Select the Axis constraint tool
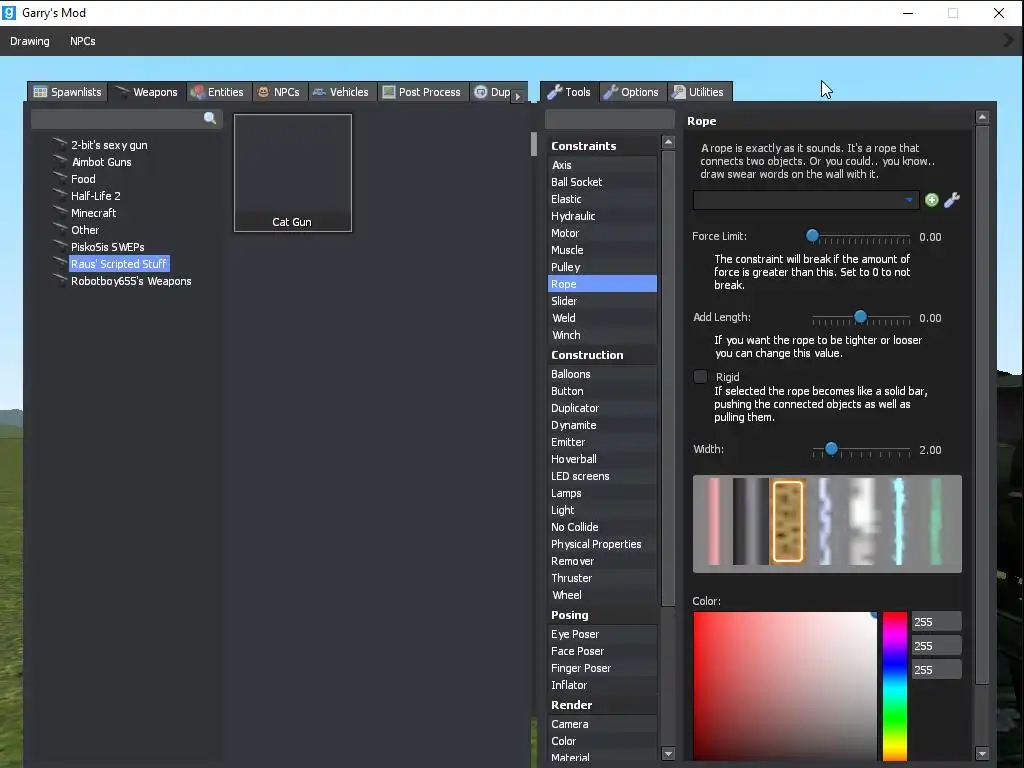Screen dimensions: 1024x768 click(x=602, y=165)
